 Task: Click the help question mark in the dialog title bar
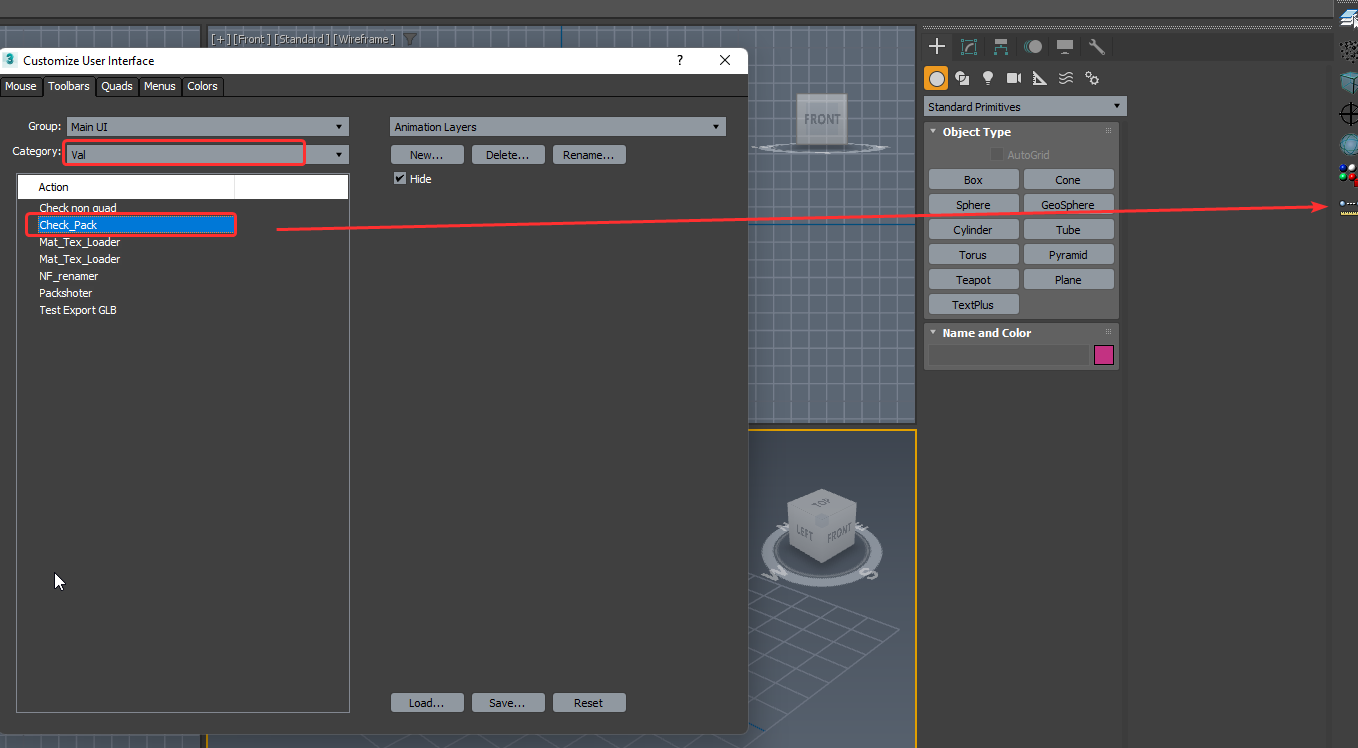pyautogui.click(x=680, y=60)
